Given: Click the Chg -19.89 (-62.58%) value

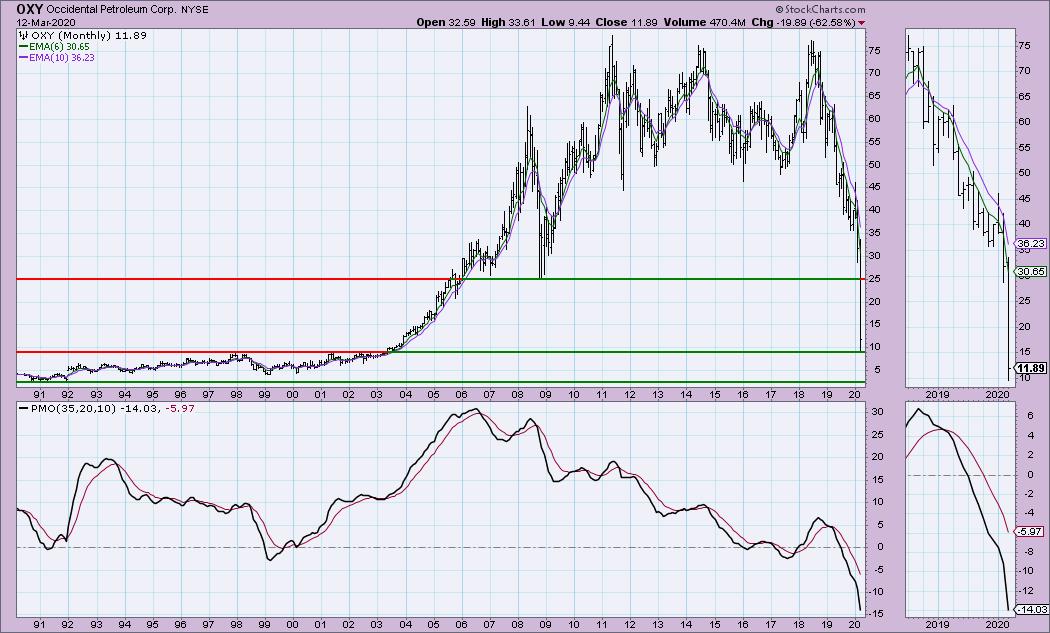Looking at the screenshot, I should tap(803, 22).
